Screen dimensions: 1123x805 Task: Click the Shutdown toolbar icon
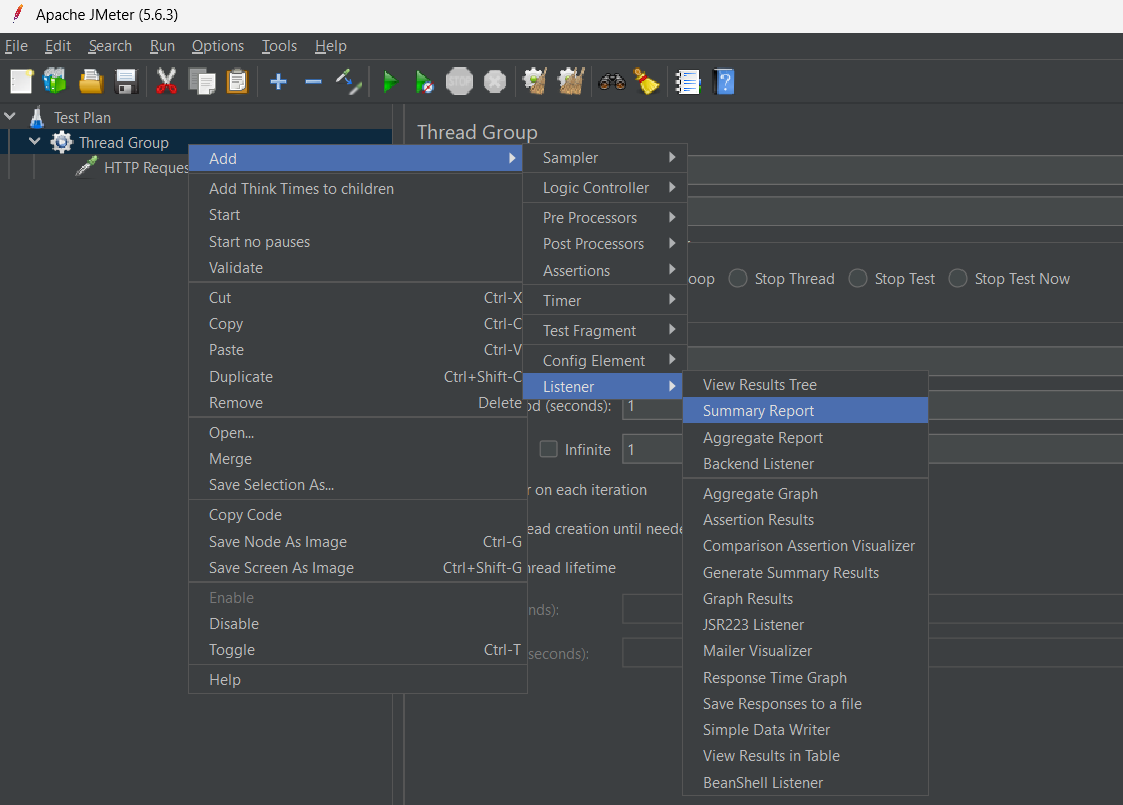[x=495, y=82]
